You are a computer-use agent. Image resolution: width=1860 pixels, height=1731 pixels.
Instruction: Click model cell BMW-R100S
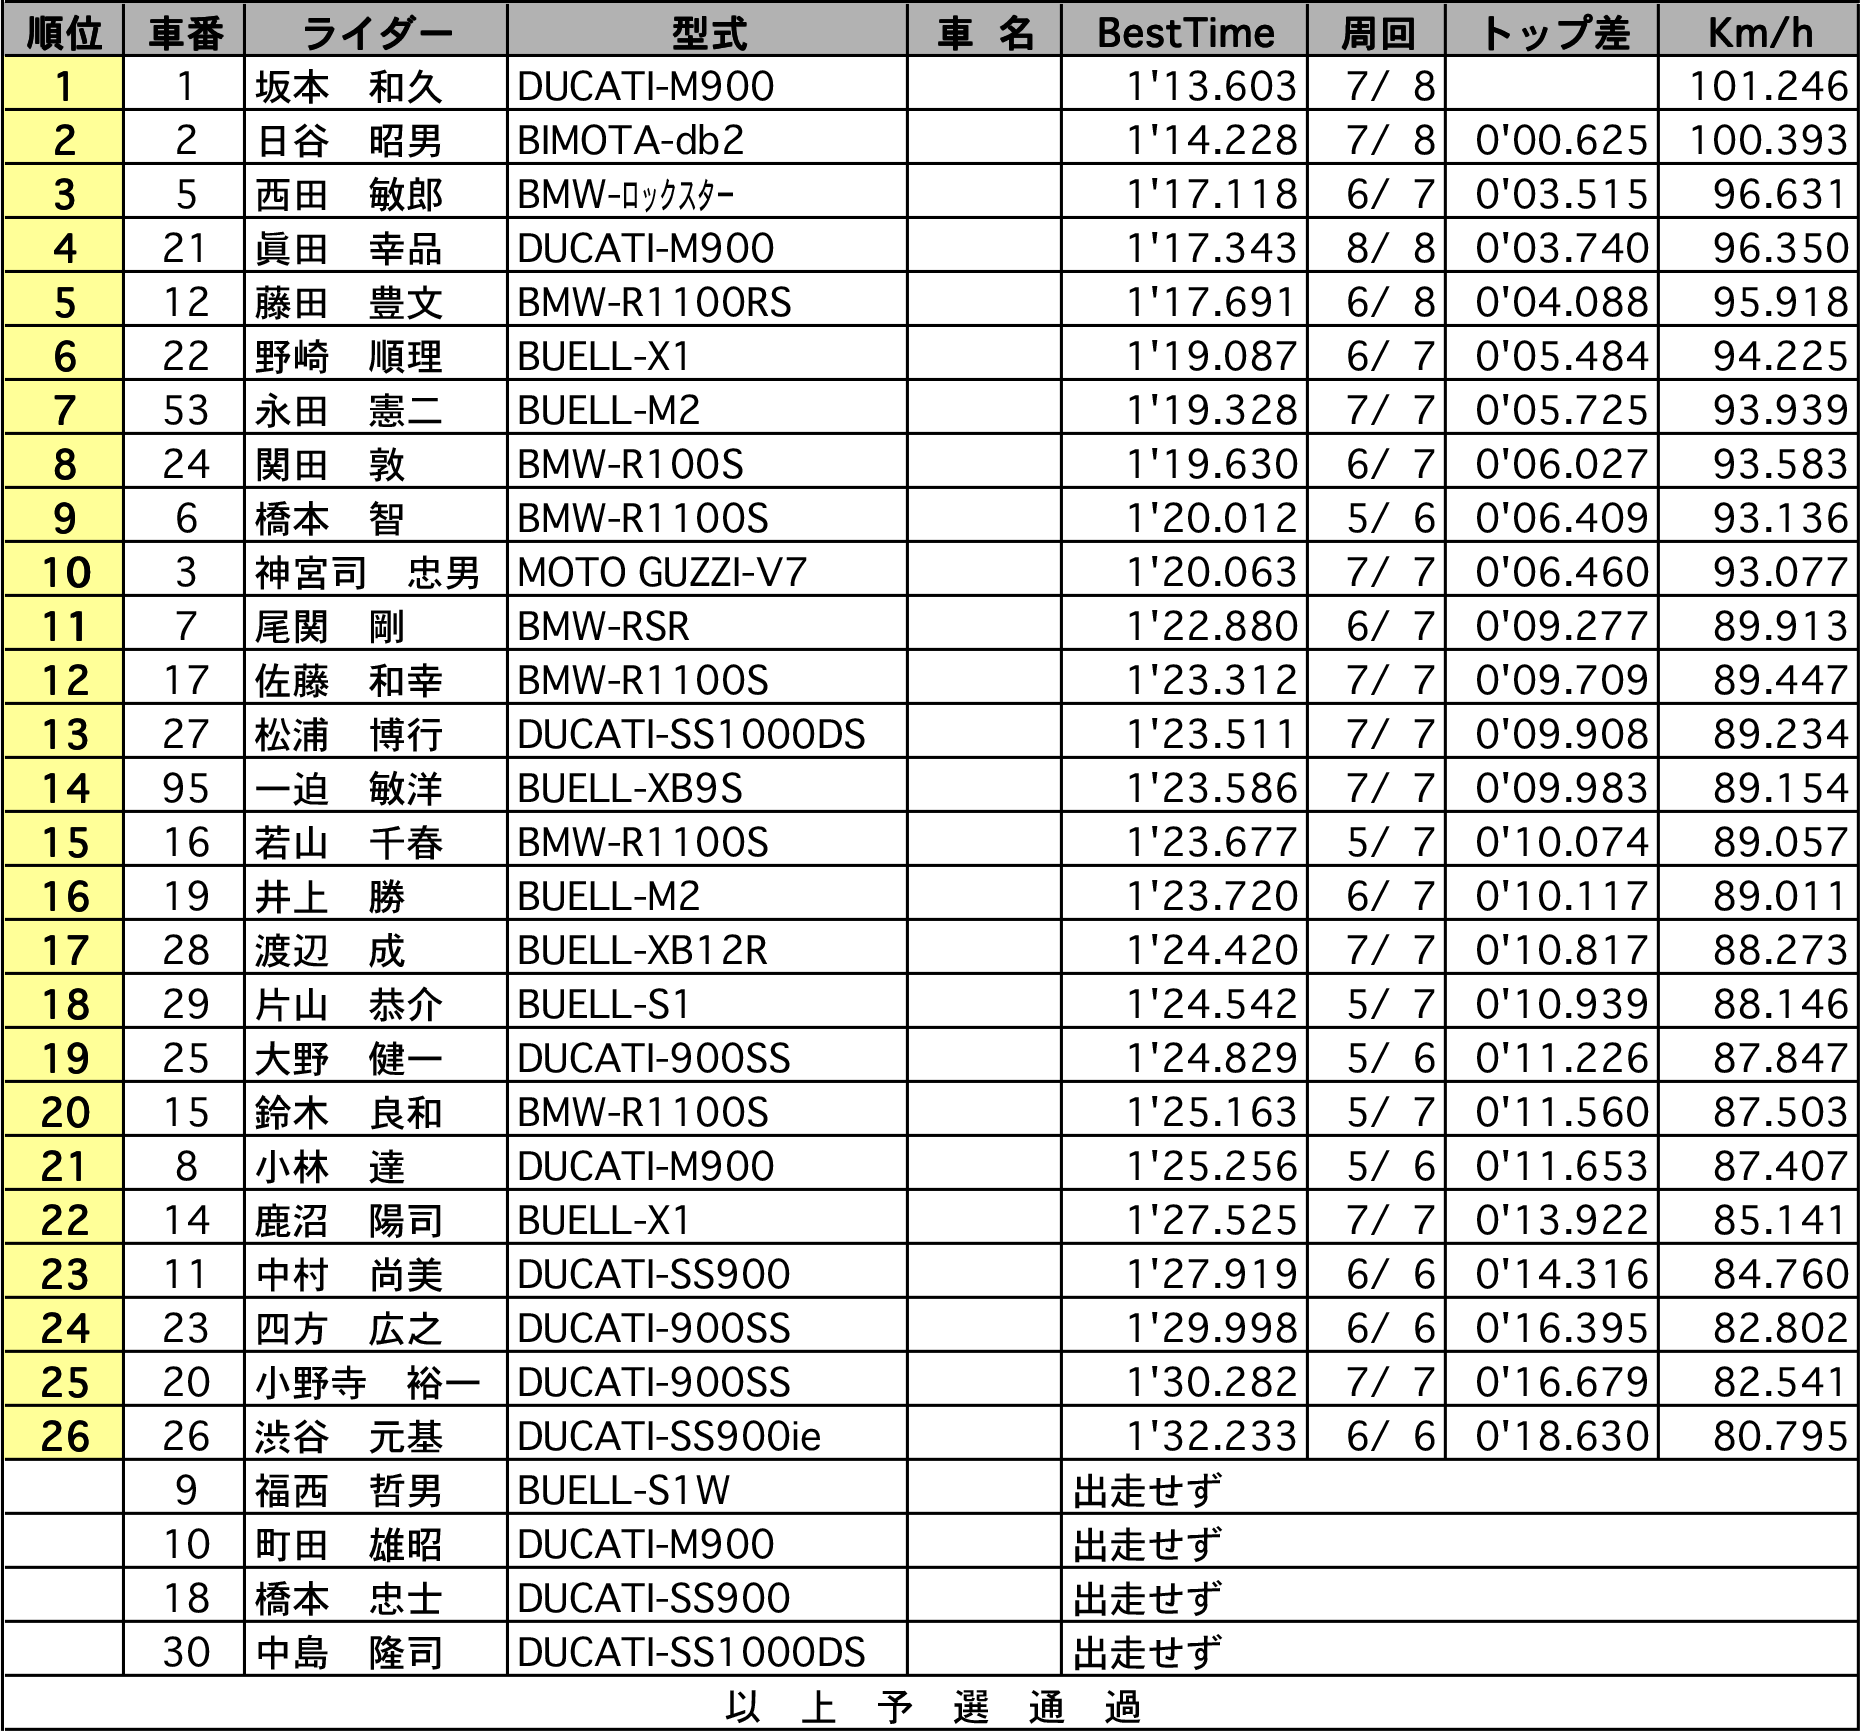pos(630,464)
